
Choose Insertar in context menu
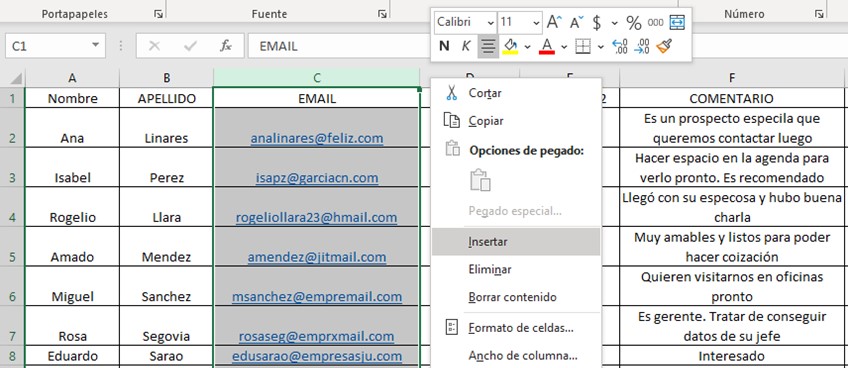tap(516, 241)
